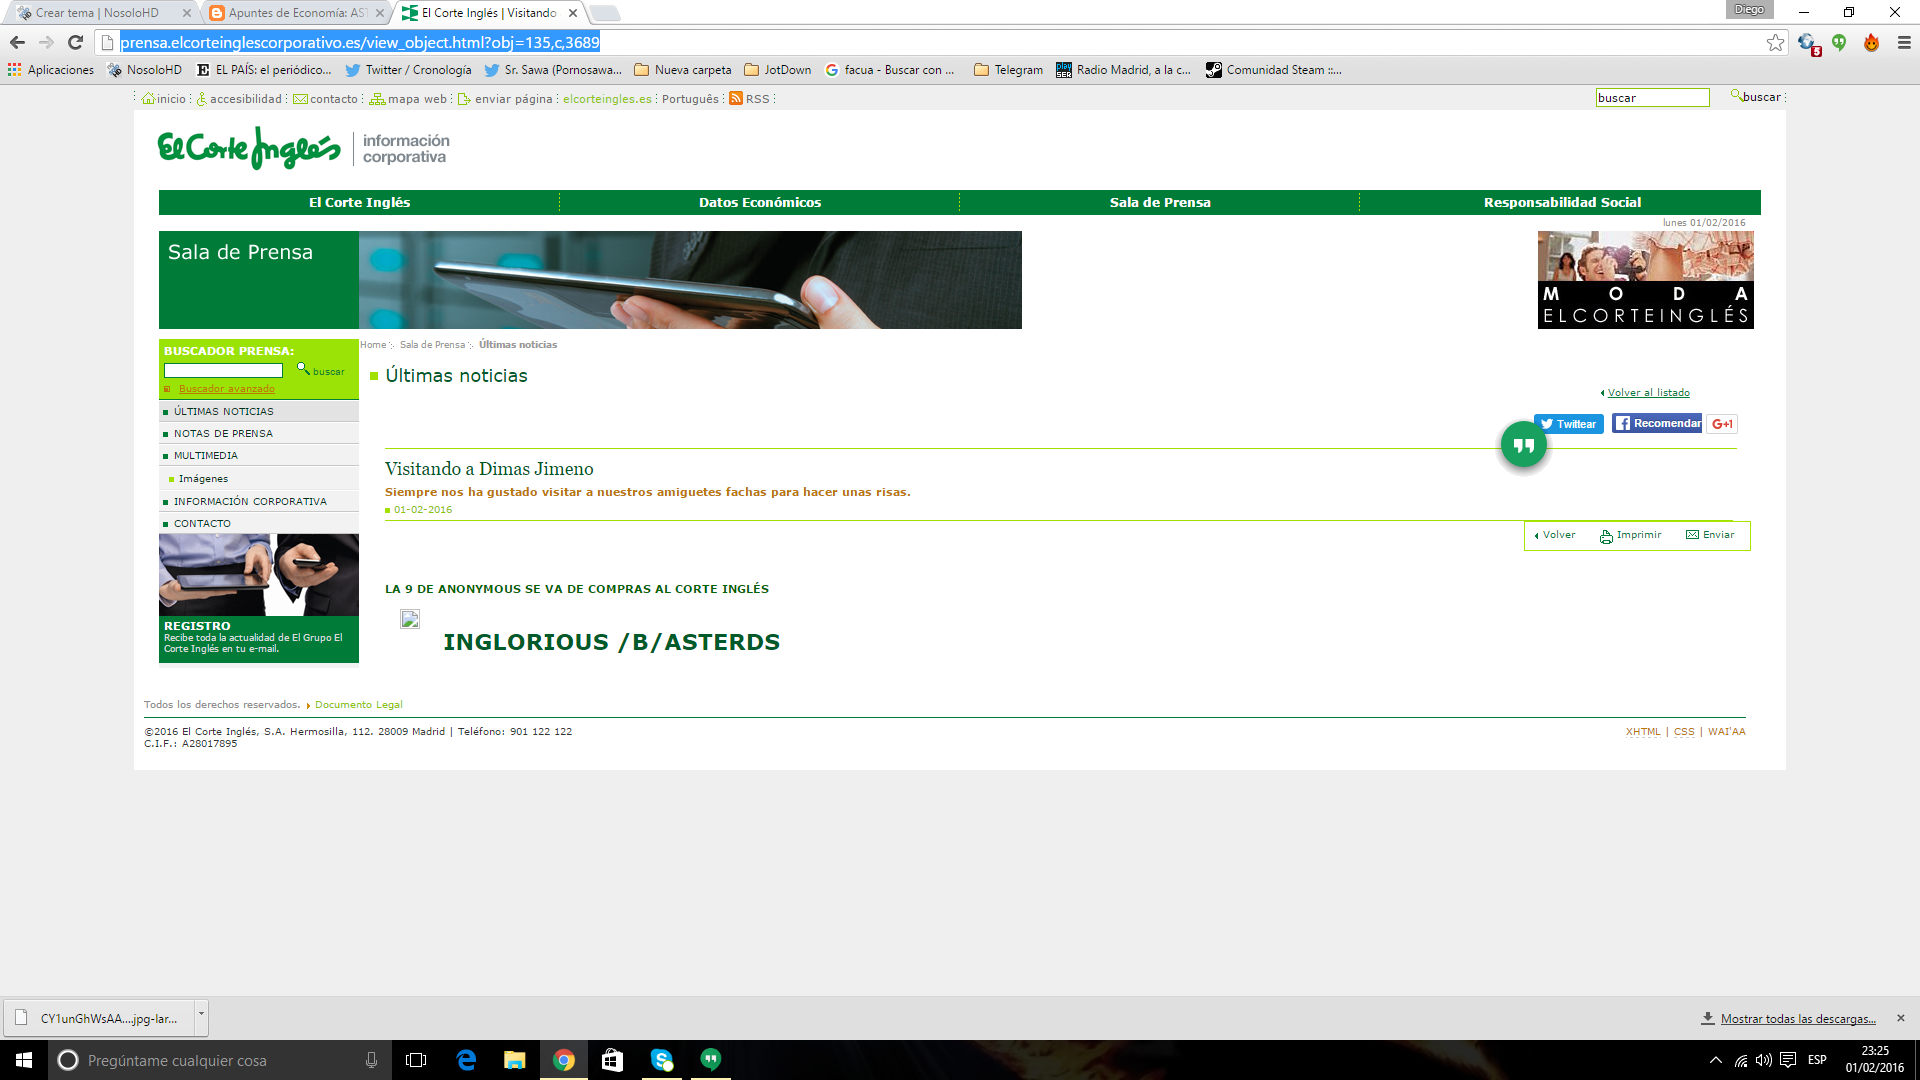
Task: Click the Português language link
Action: 690,99
